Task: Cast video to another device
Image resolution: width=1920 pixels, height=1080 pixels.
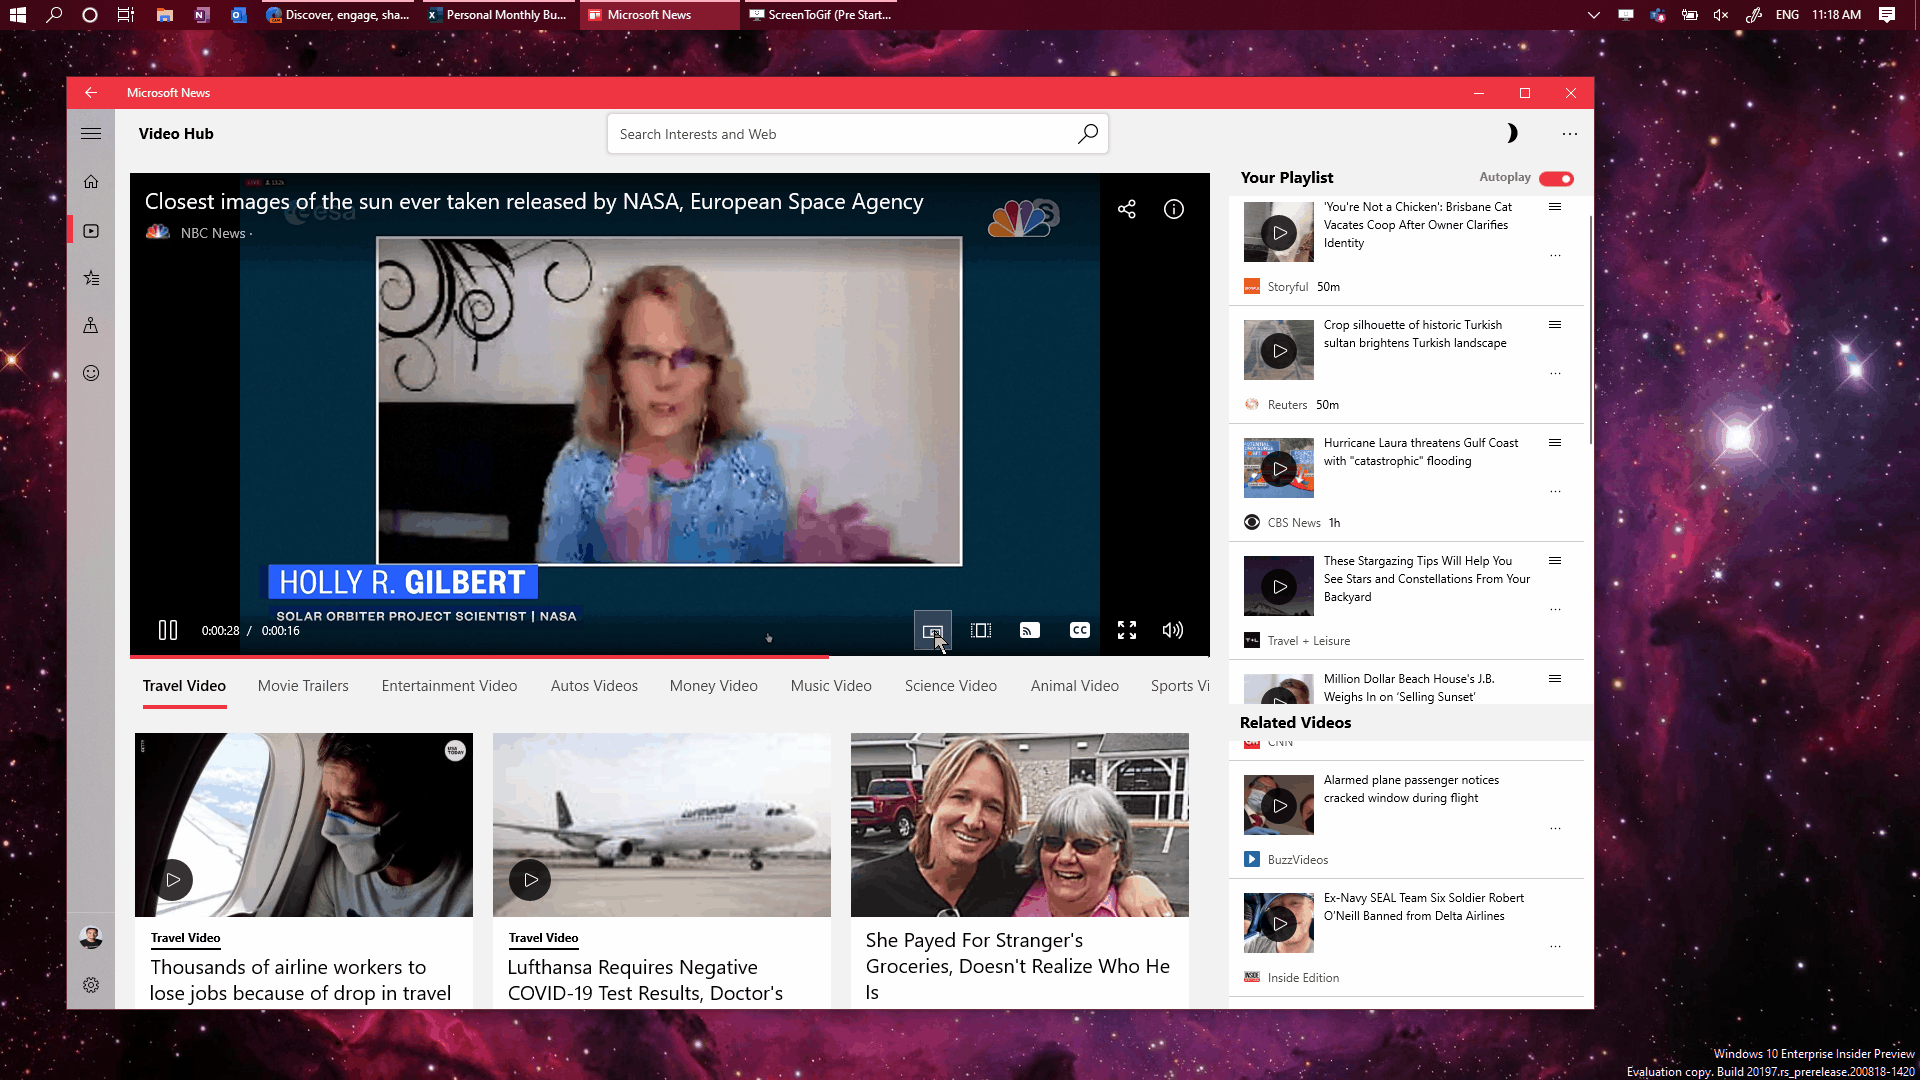Action: [x=1030, y=630]
